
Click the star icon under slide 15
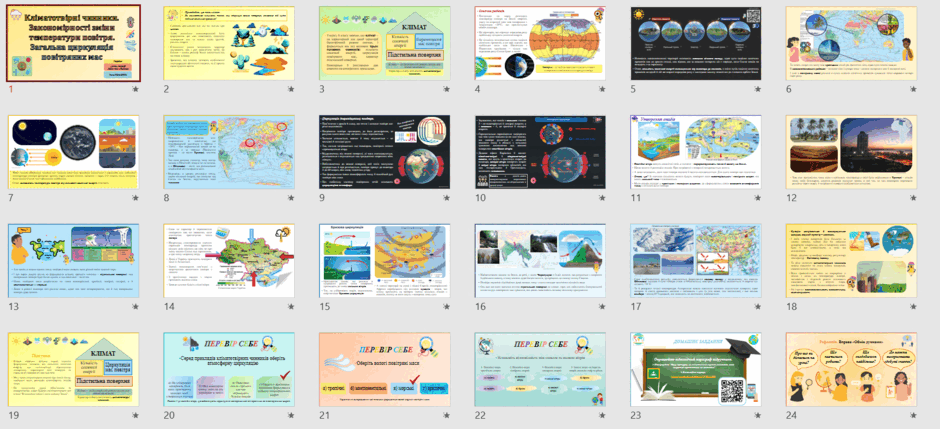tap(447, 307)
